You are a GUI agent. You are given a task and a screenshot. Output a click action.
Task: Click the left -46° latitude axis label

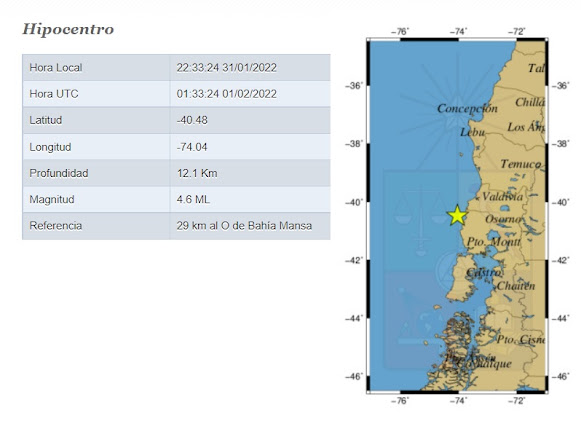[x=354, y=377]
